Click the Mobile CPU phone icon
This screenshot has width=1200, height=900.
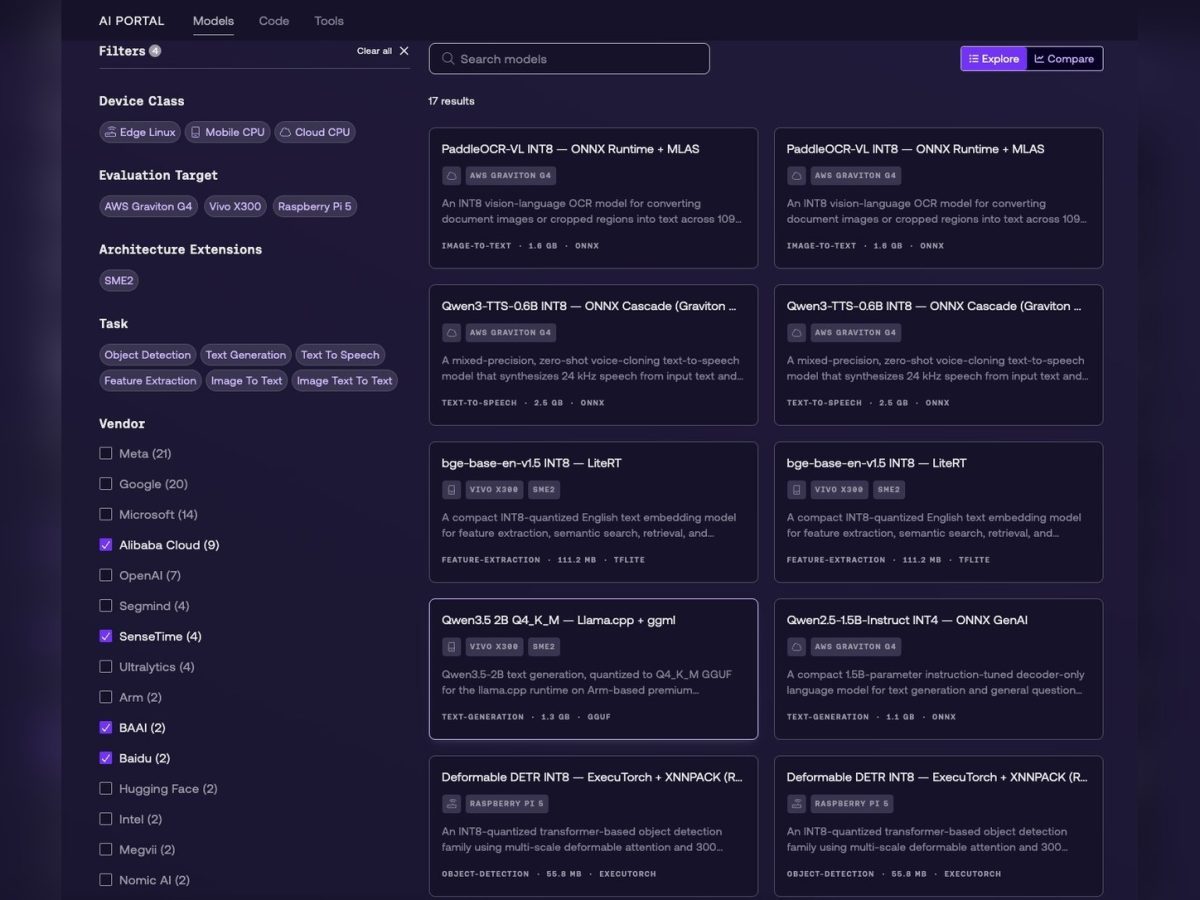196,132
